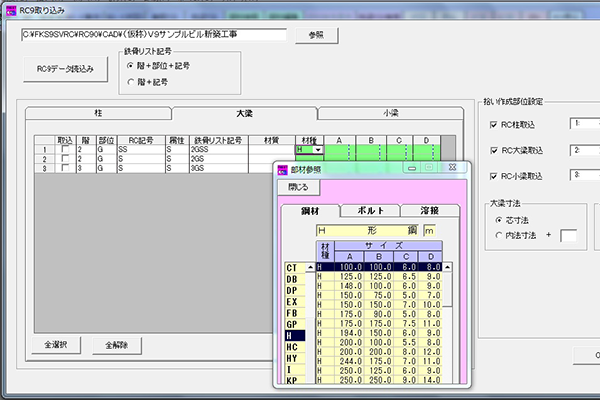Click the 全選択 button

point(56,345)
